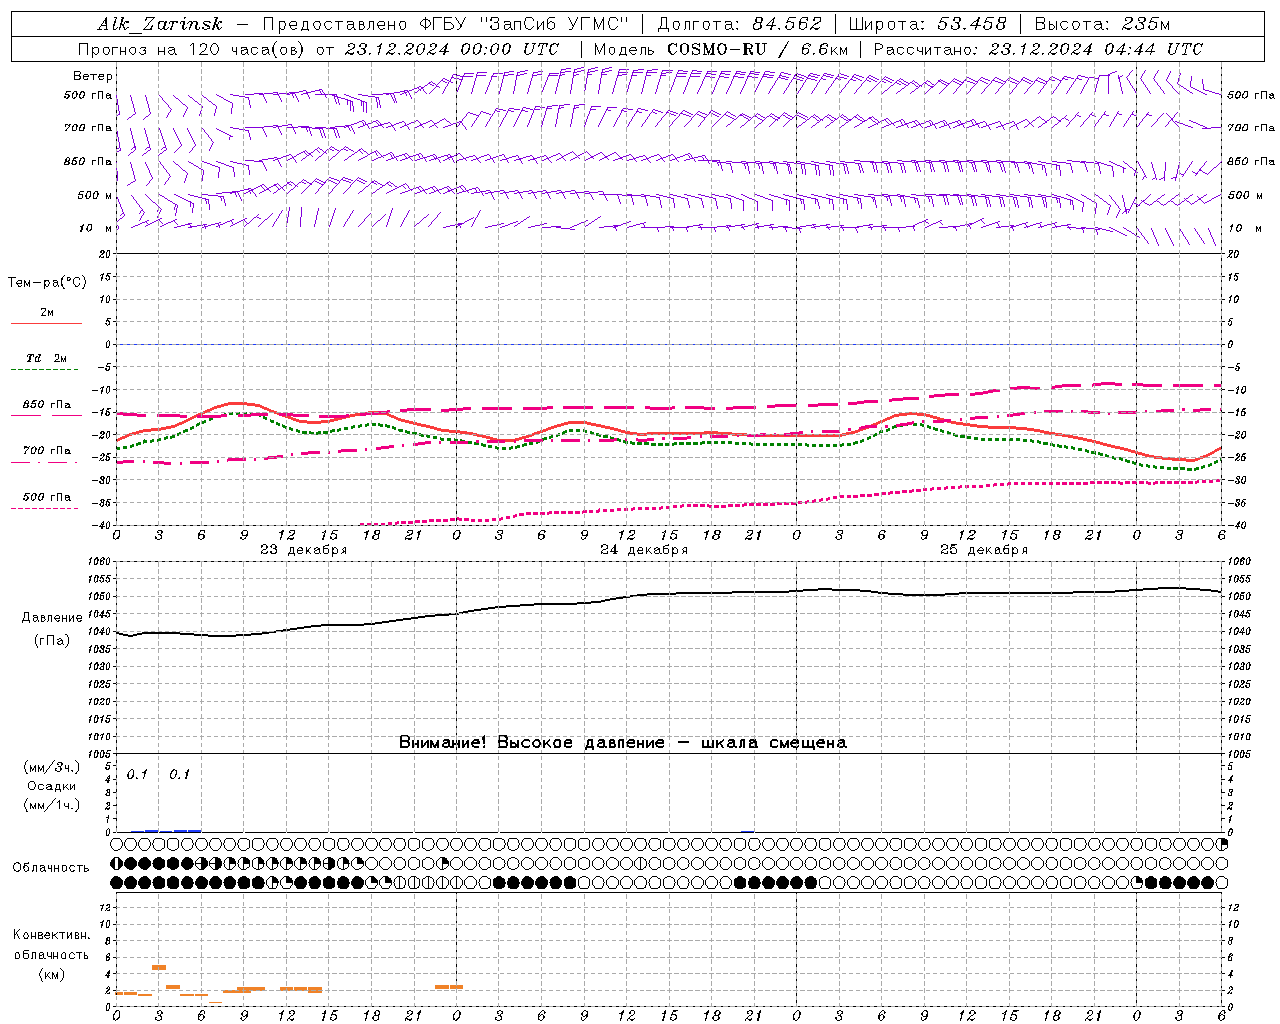Click the high-pressure warning Внимание! Высокое давление

point(531,742)
